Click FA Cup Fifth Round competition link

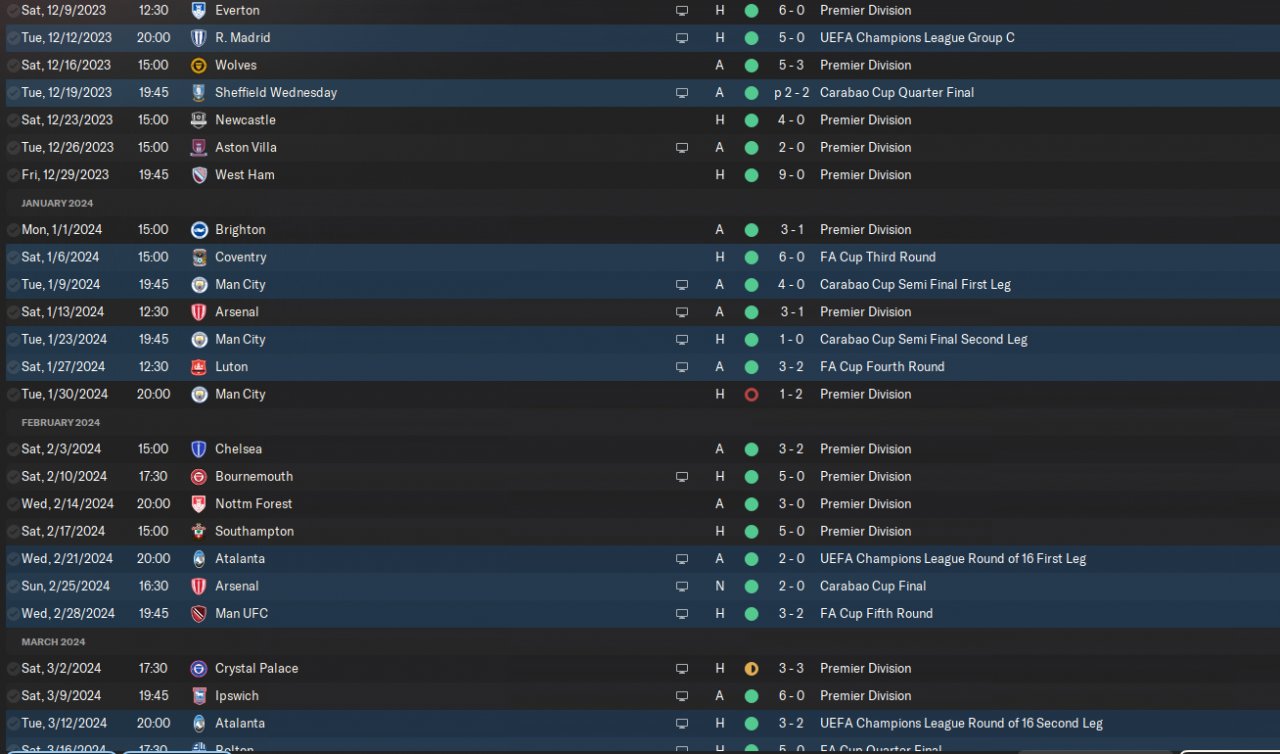[876, 614]
